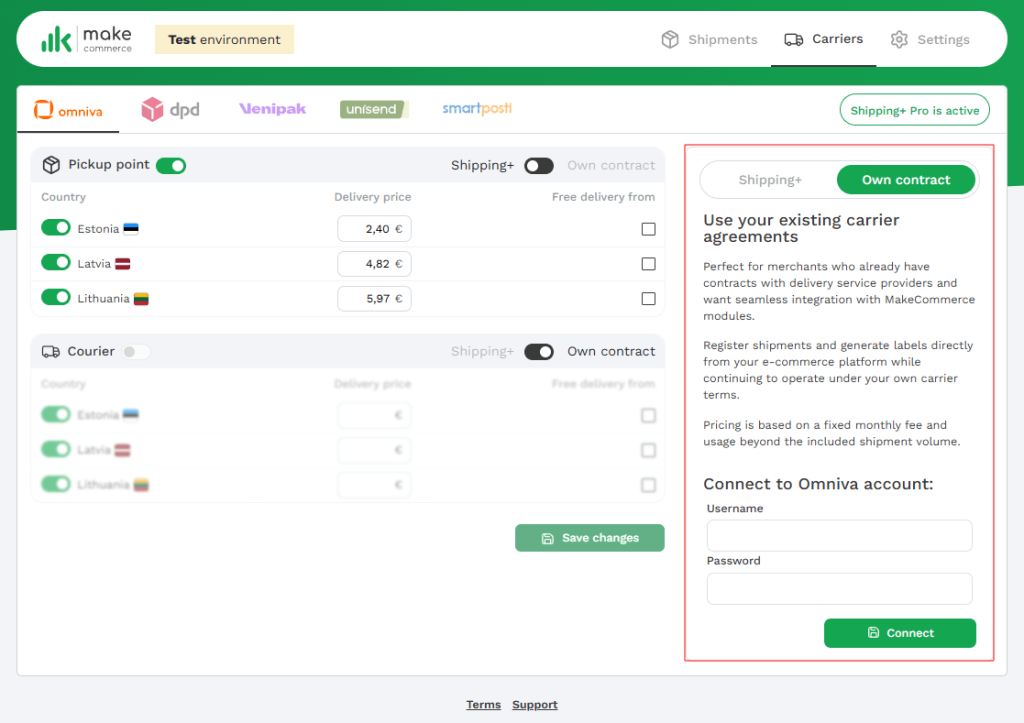1024x723 pixels.
Task: Click the Save changes button
Action: [x=590, y=538]
